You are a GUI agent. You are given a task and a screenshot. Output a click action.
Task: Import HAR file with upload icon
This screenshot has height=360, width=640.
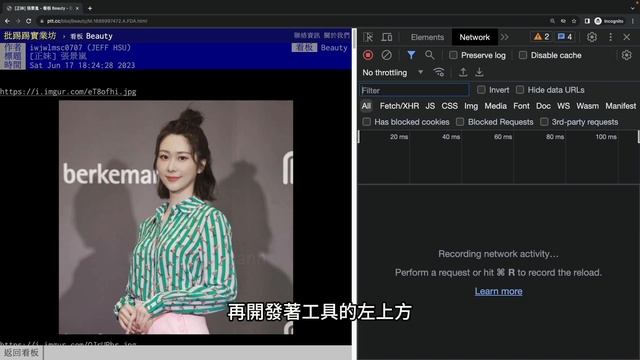coord(463,72)
